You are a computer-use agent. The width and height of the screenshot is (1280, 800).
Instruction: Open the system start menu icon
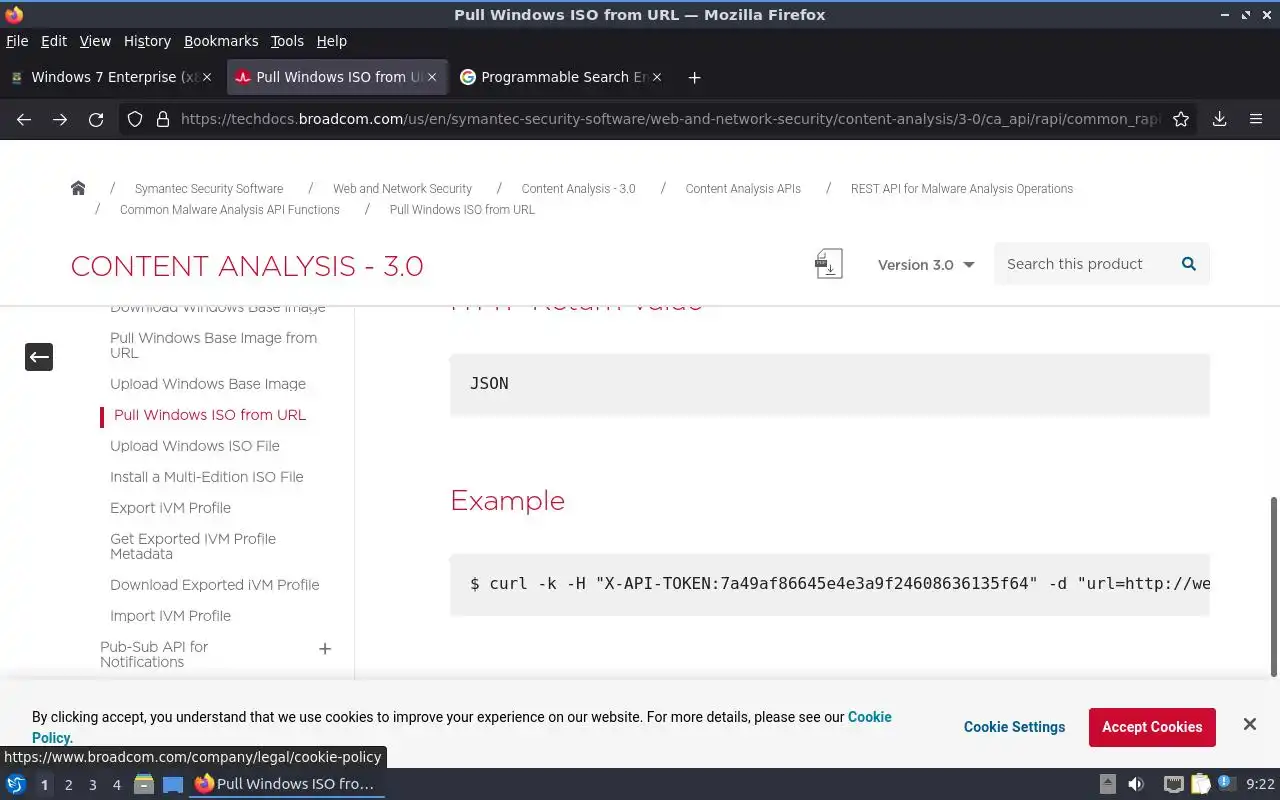coord(16,785)
